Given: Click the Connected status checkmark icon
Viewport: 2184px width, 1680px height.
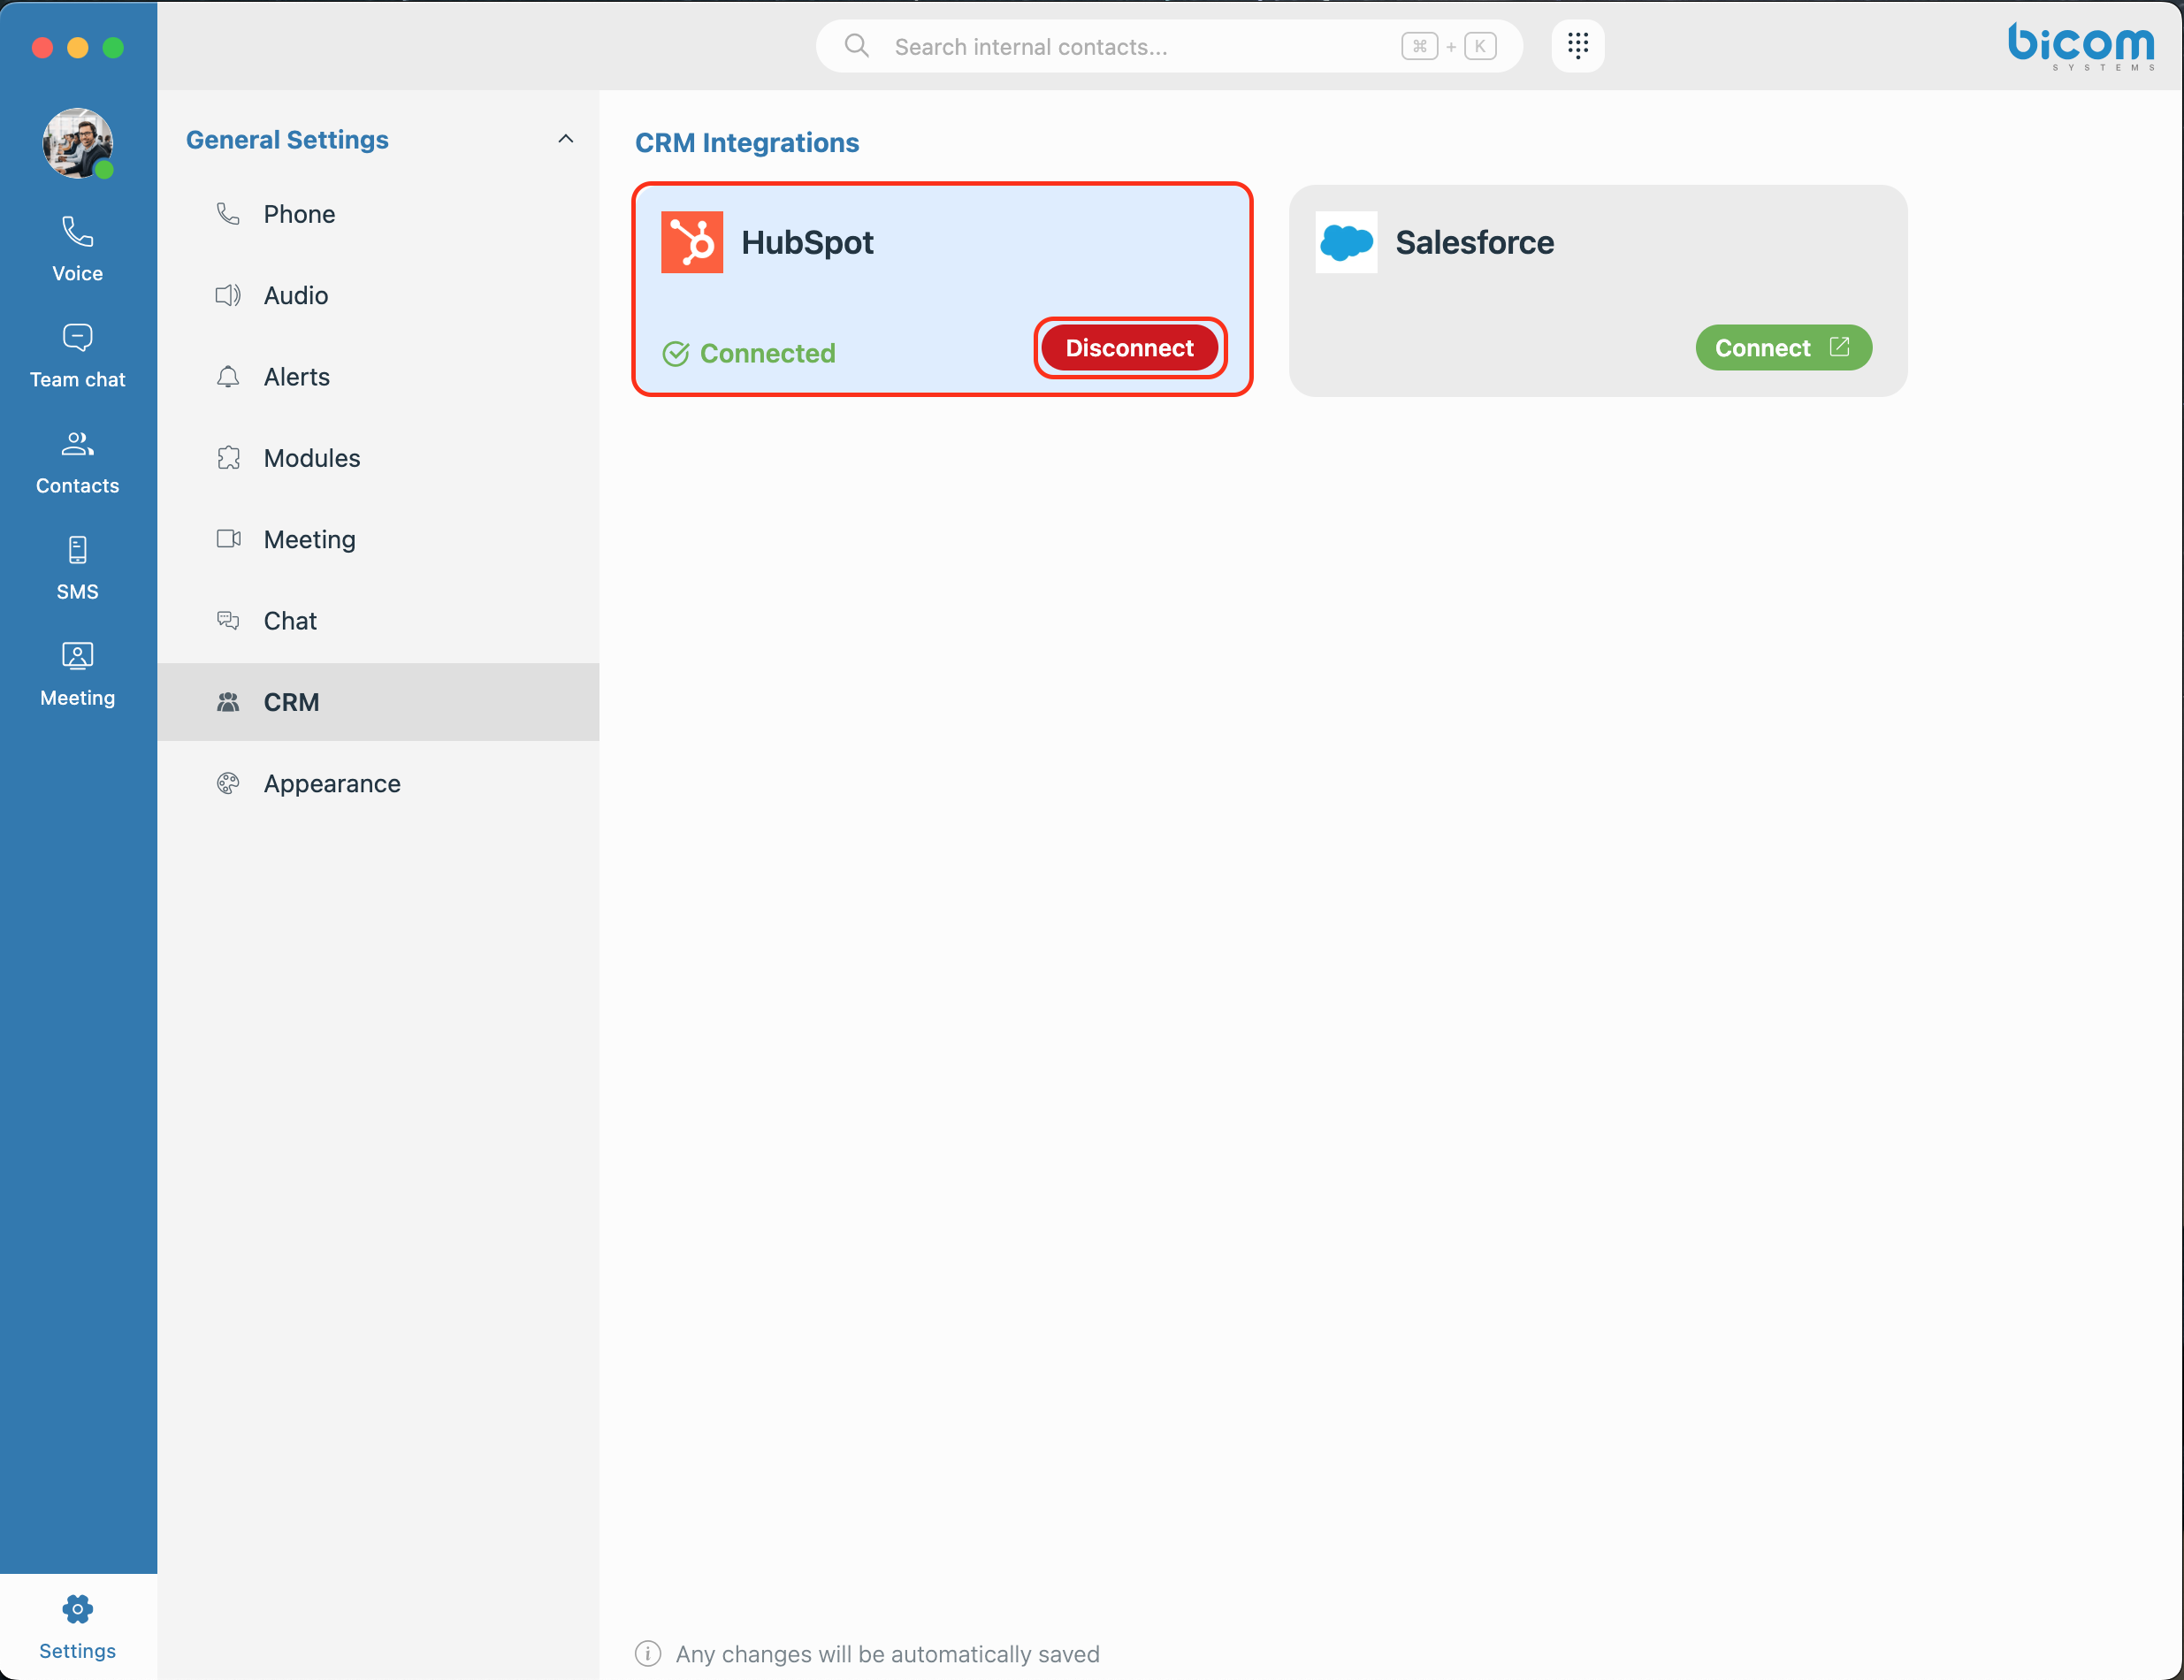Looking at the screenshot, I should point(676,354).
